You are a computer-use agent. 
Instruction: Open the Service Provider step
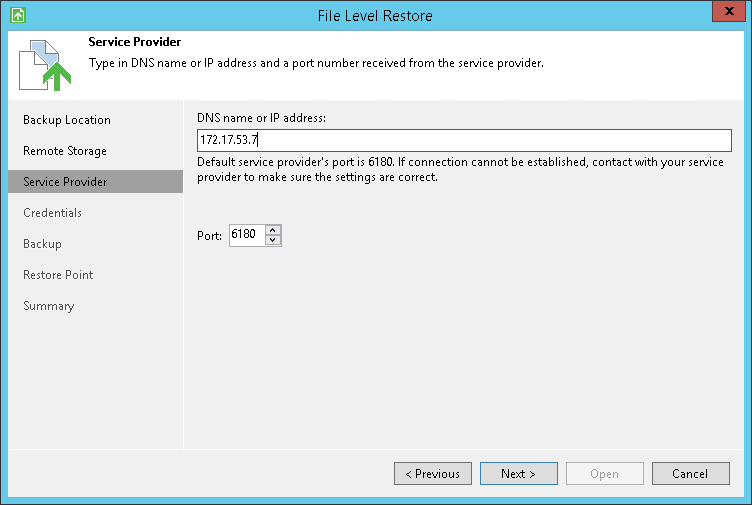tap(65, 182)
